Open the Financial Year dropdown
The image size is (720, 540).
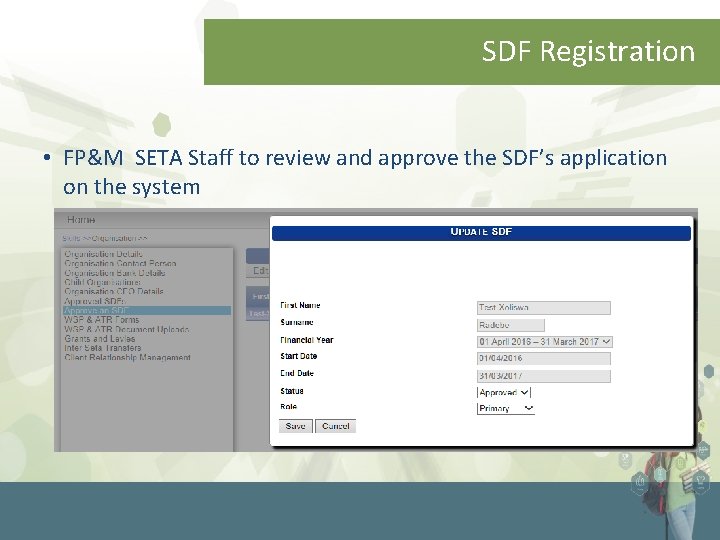point(545,342)
